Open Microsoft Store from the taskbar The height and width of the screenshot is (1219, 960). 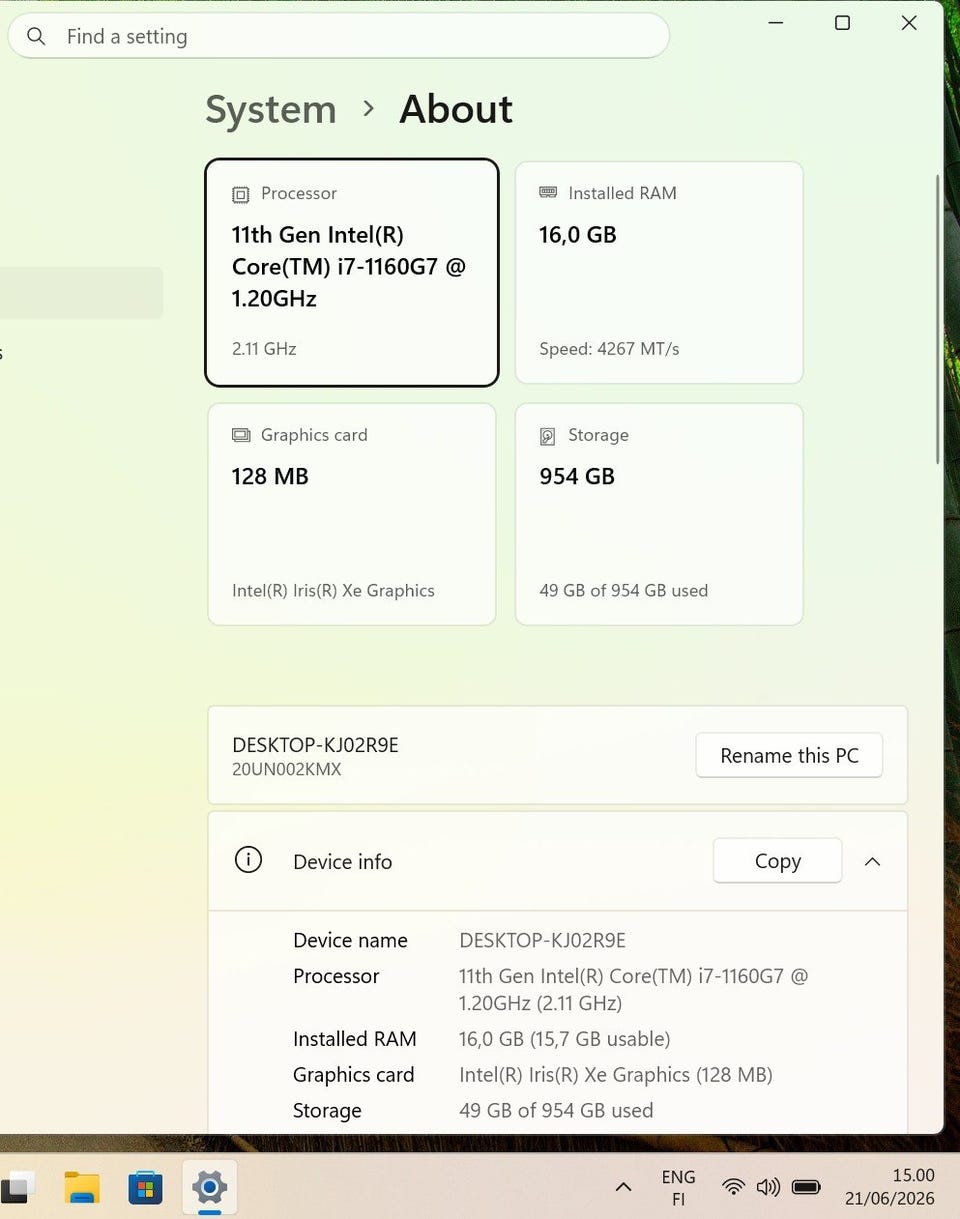pyautogui.click(x=145, y=1188)
